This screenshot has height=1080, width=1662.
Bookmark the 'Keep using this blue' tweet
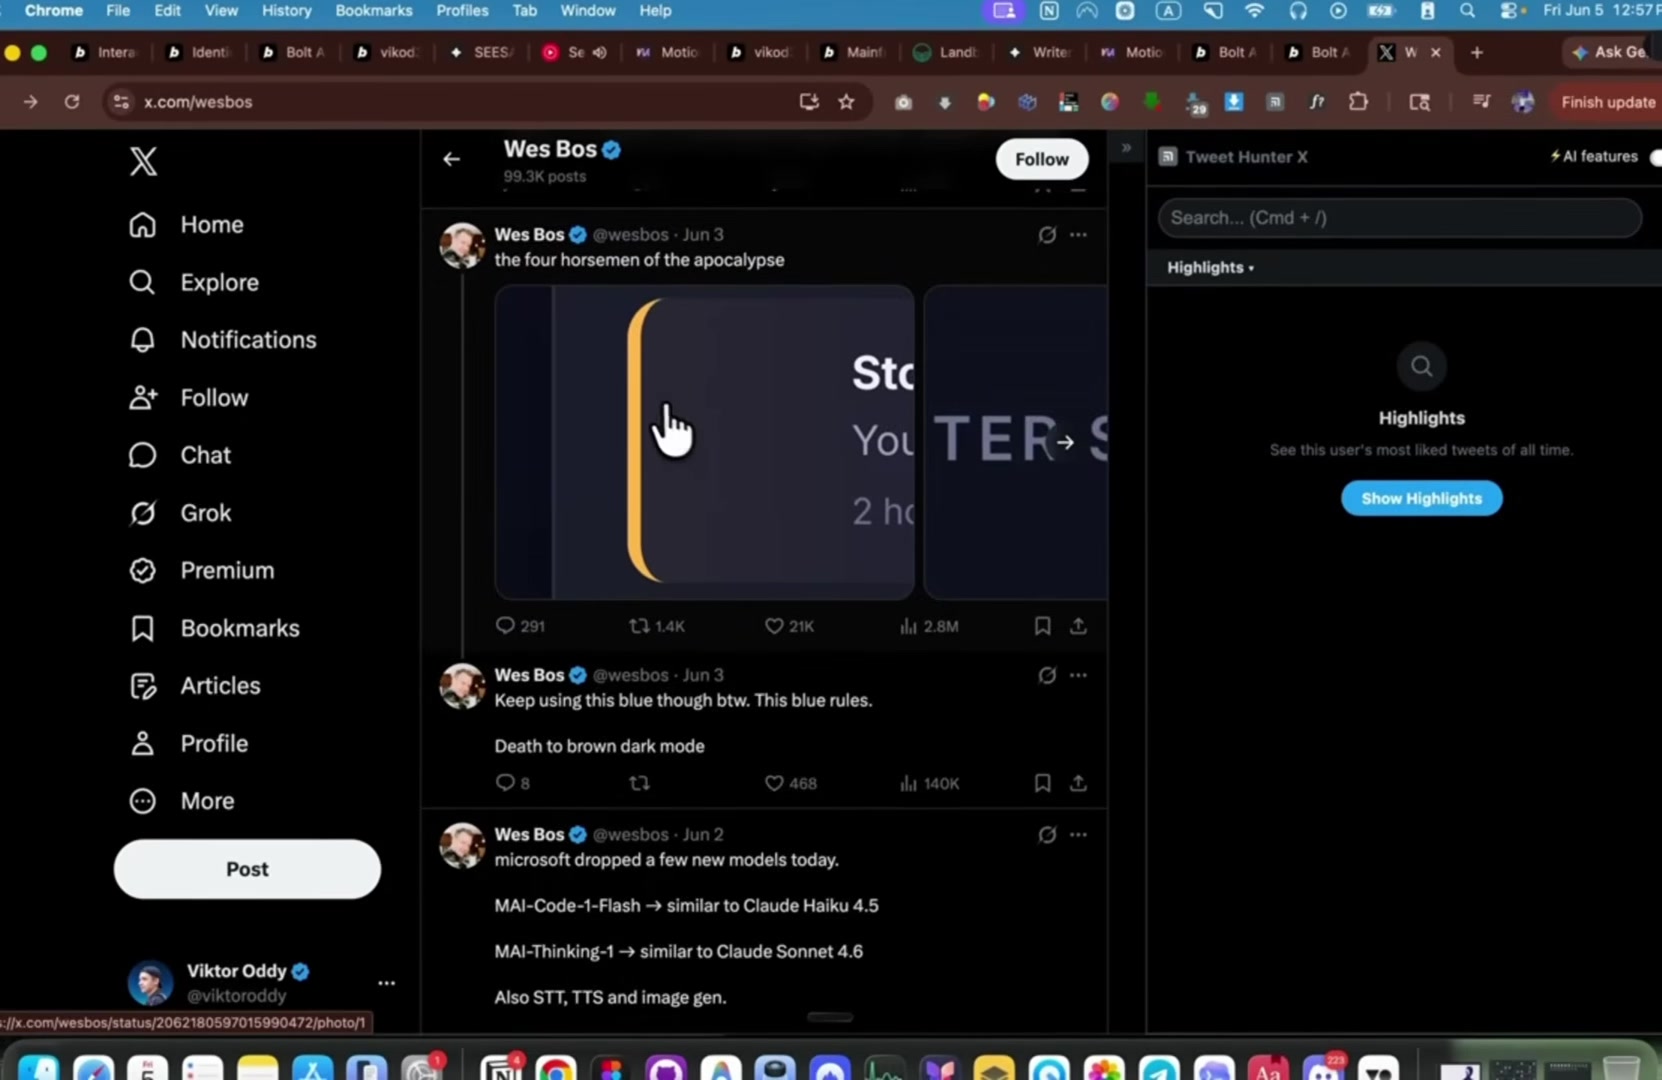pyautogui.click(x=1042, y=783)
